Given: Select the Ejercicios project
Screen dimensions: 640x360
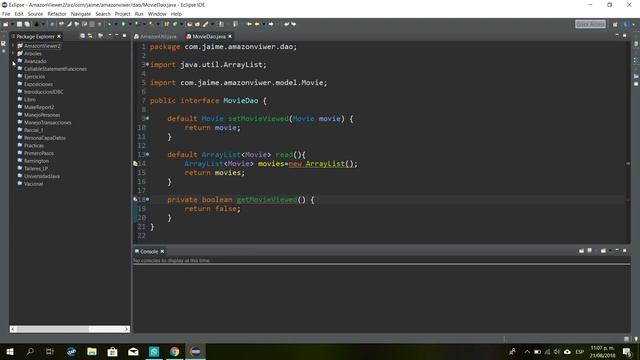Looking at the screenshot, I should coord(34,76).
